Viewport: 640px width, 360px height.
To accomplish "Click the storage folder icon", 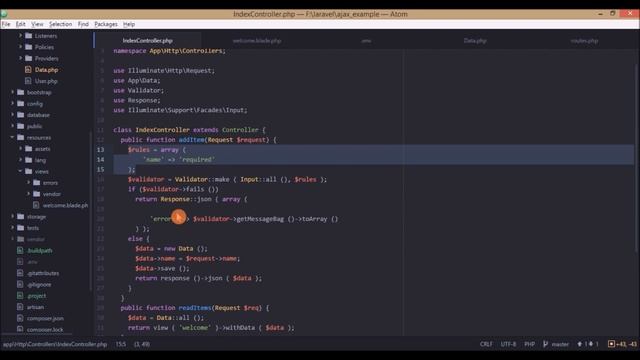I will point(21,216).
